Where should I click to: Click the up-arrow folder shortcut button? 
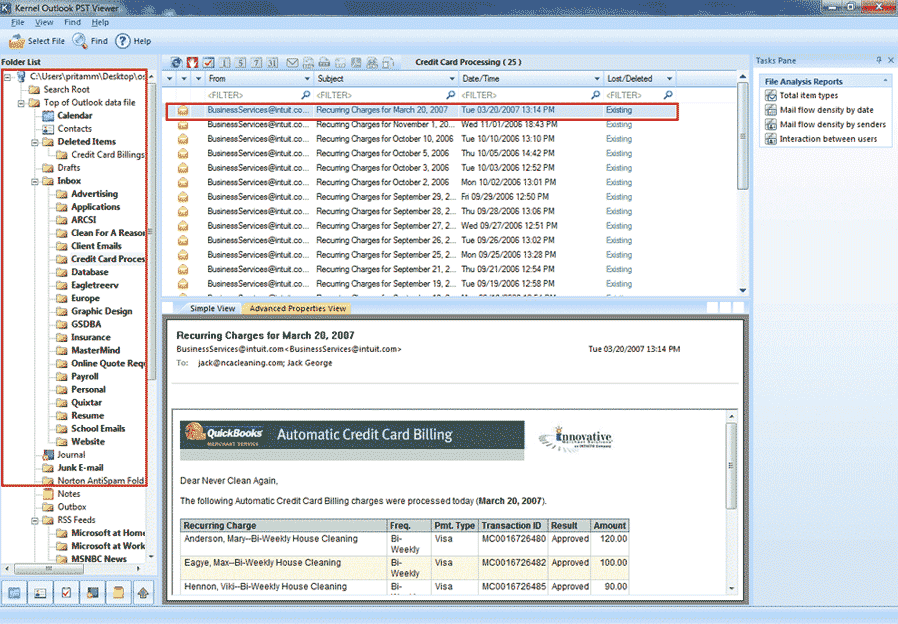(143, 593)
